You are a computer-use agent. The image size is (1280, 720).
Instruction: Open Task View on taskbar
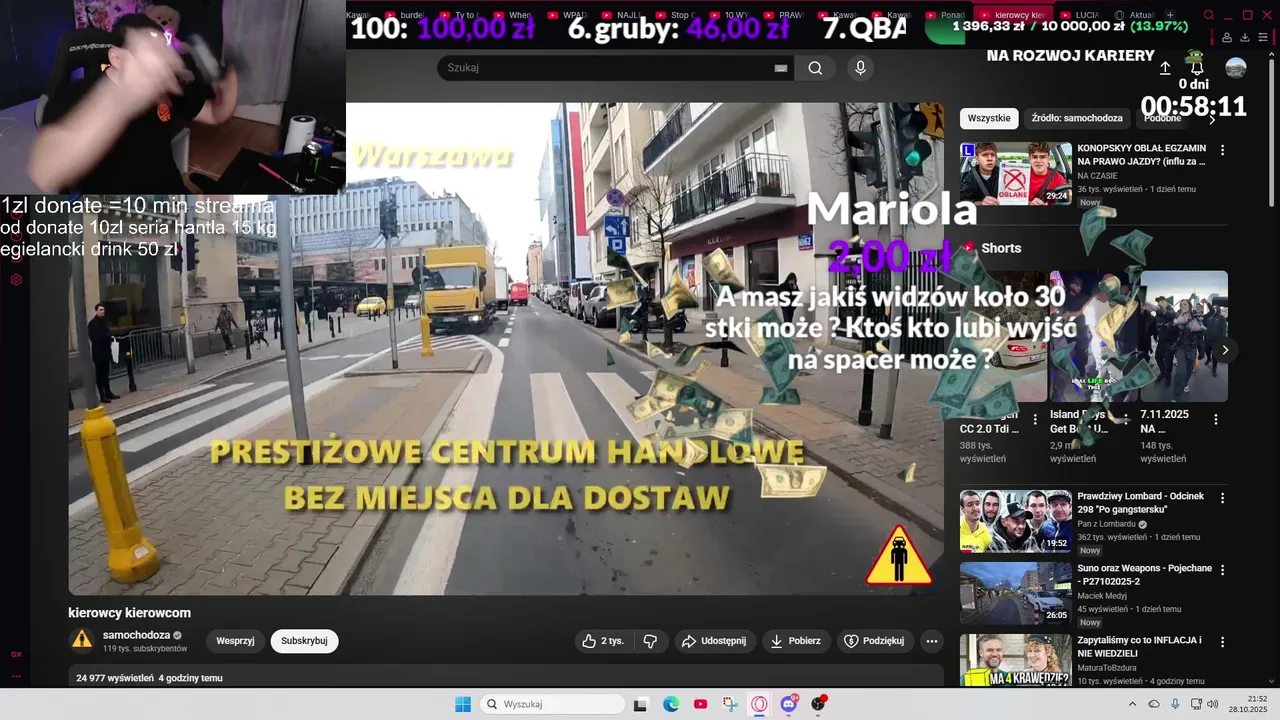click(x=641, y=704)
